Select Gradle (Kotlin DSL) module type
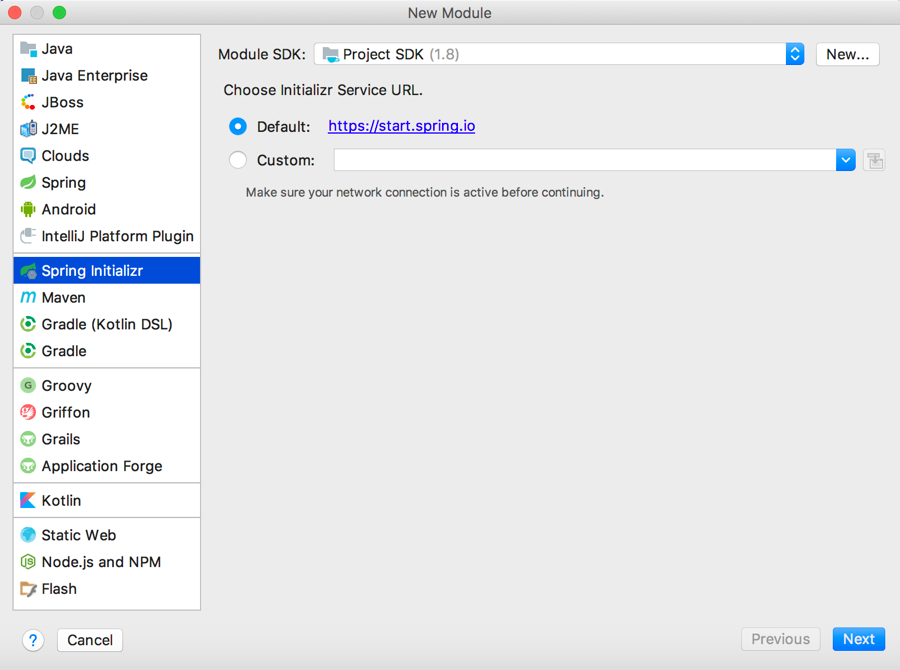The height and width of the screenshot is (670, 900). pos(106,324)
